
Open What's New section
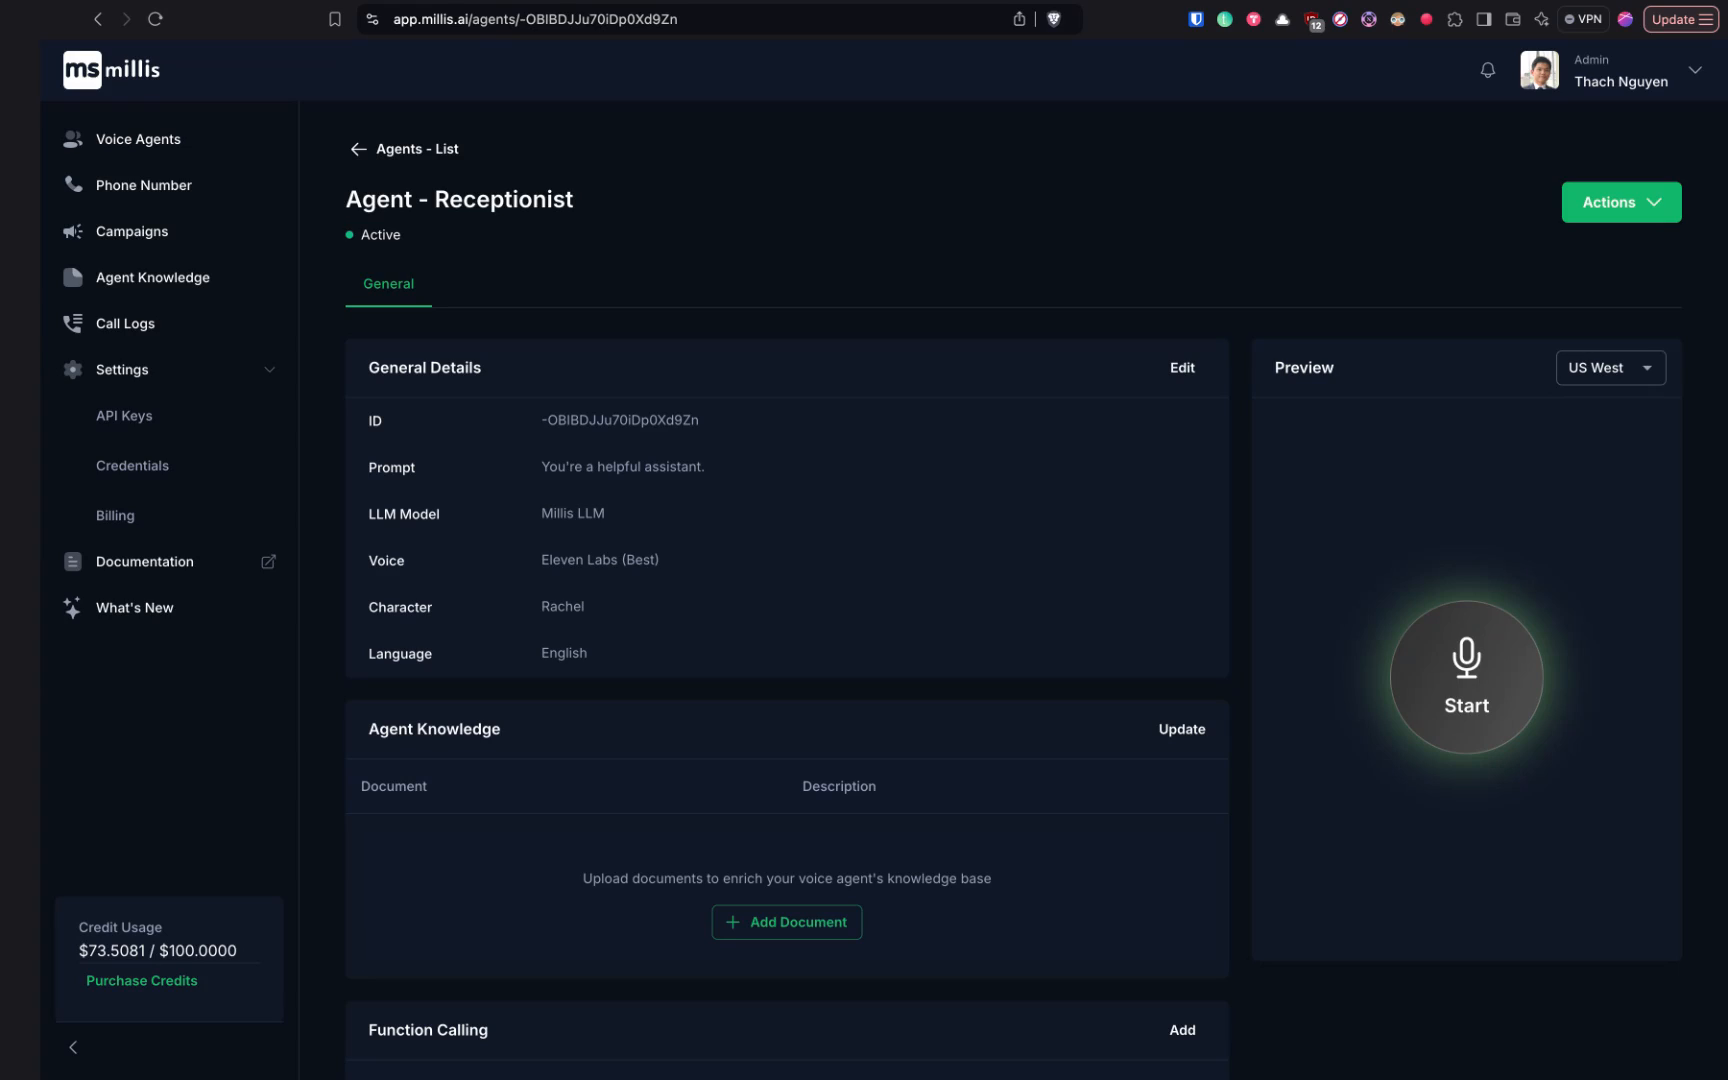134,607
